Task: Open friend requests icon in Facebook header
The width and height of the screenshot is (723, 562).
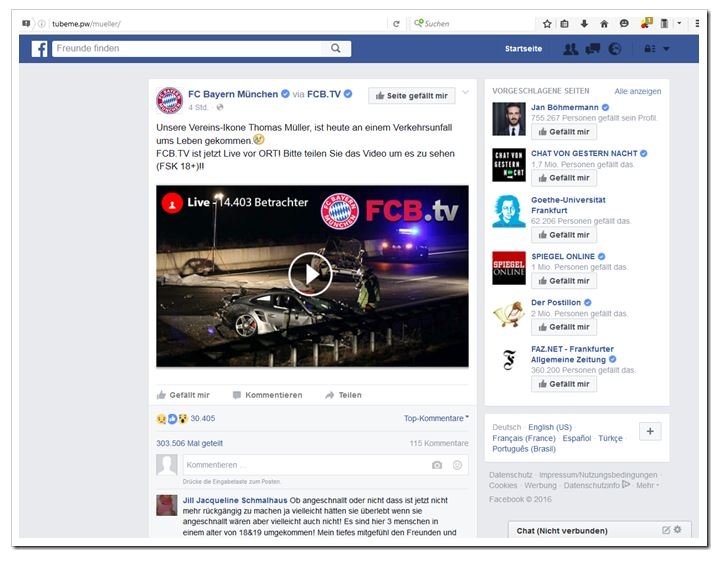Action: tap(570, 48)
